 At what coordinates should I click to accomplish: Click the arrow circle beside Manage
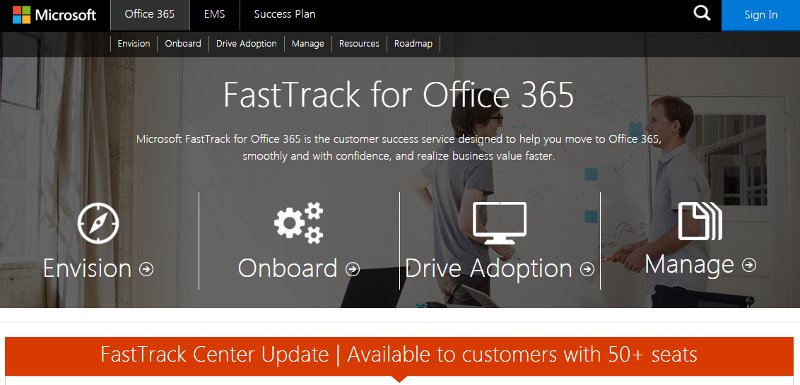pyautogui.click(x=749, y=265)
